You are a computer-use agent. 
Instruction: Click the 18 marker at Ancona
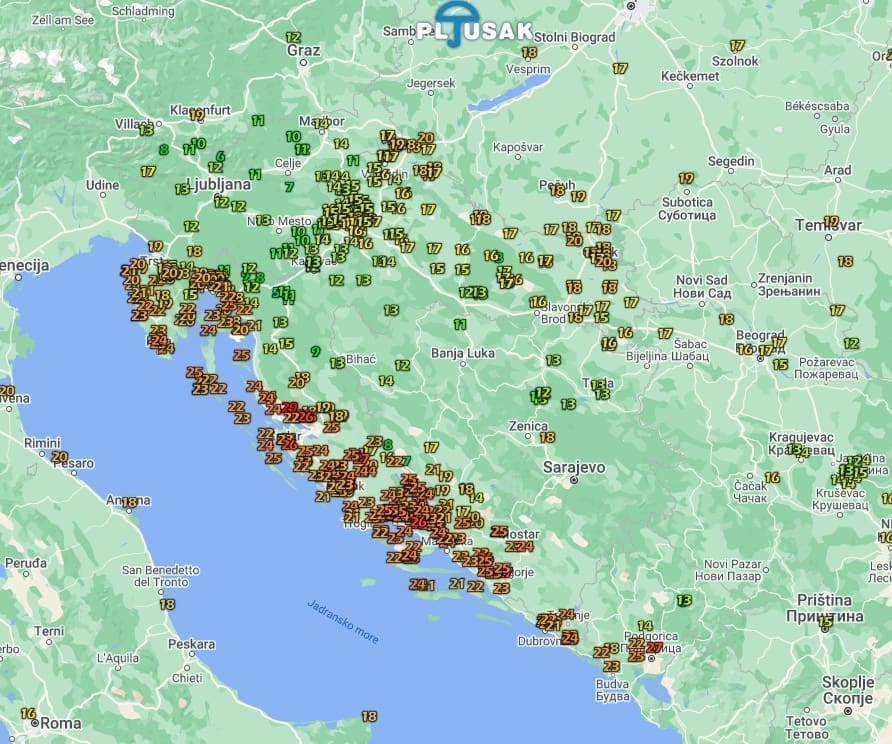click(129, 503)
